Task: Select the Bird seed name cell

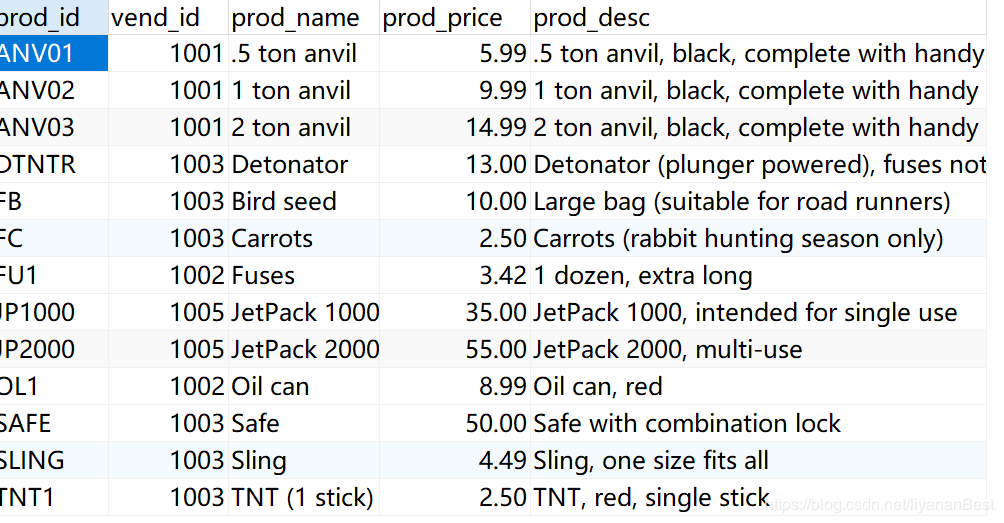Action: [284, 201]
